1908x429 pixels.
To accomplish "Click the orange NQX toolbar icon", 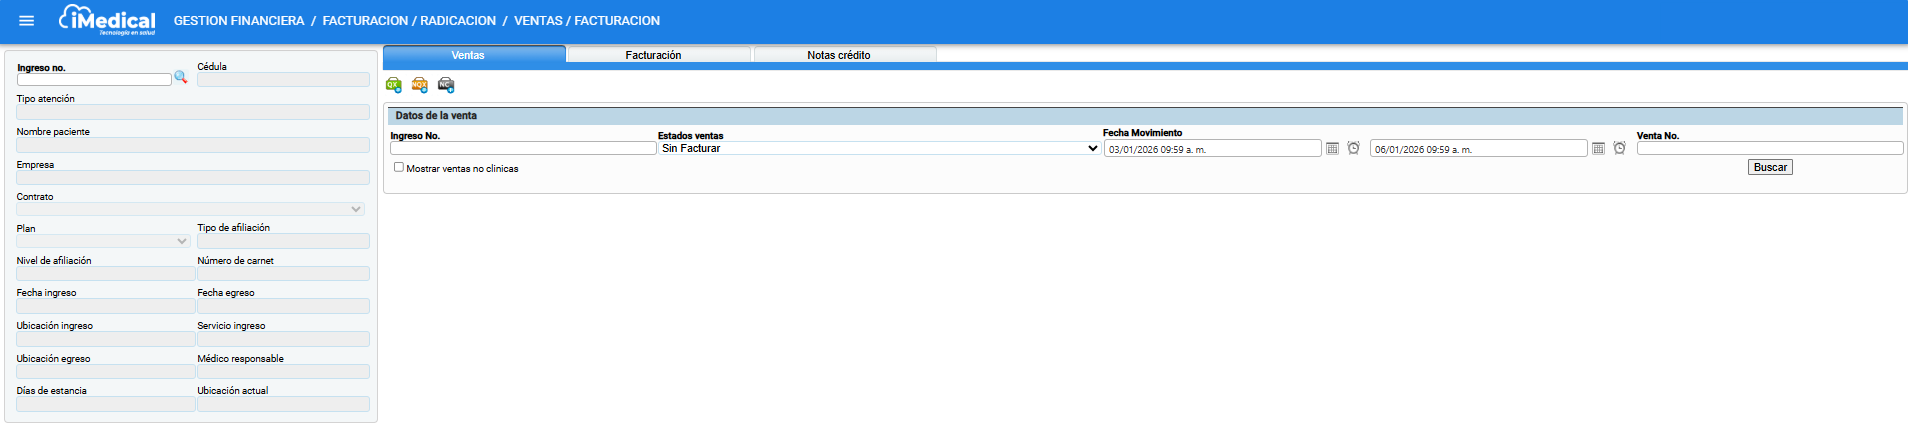I will (x=420, y=85).
